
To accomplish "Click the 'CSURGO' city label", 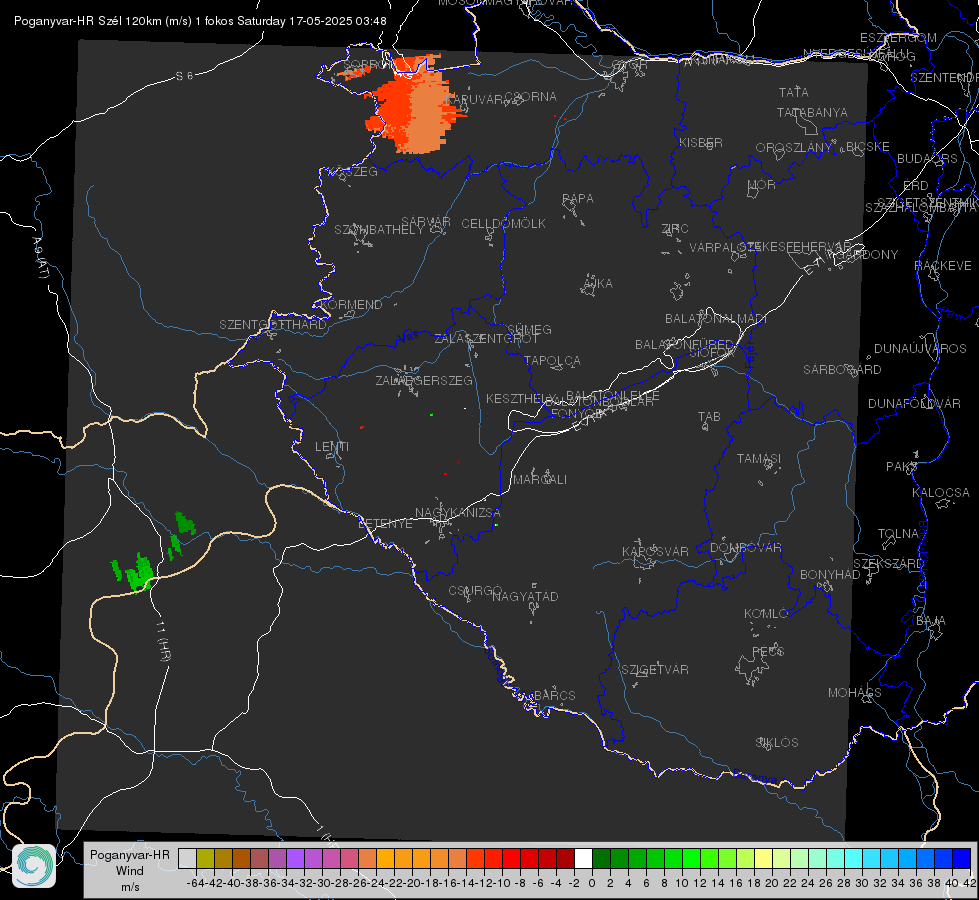I will (x=475, y=591).
